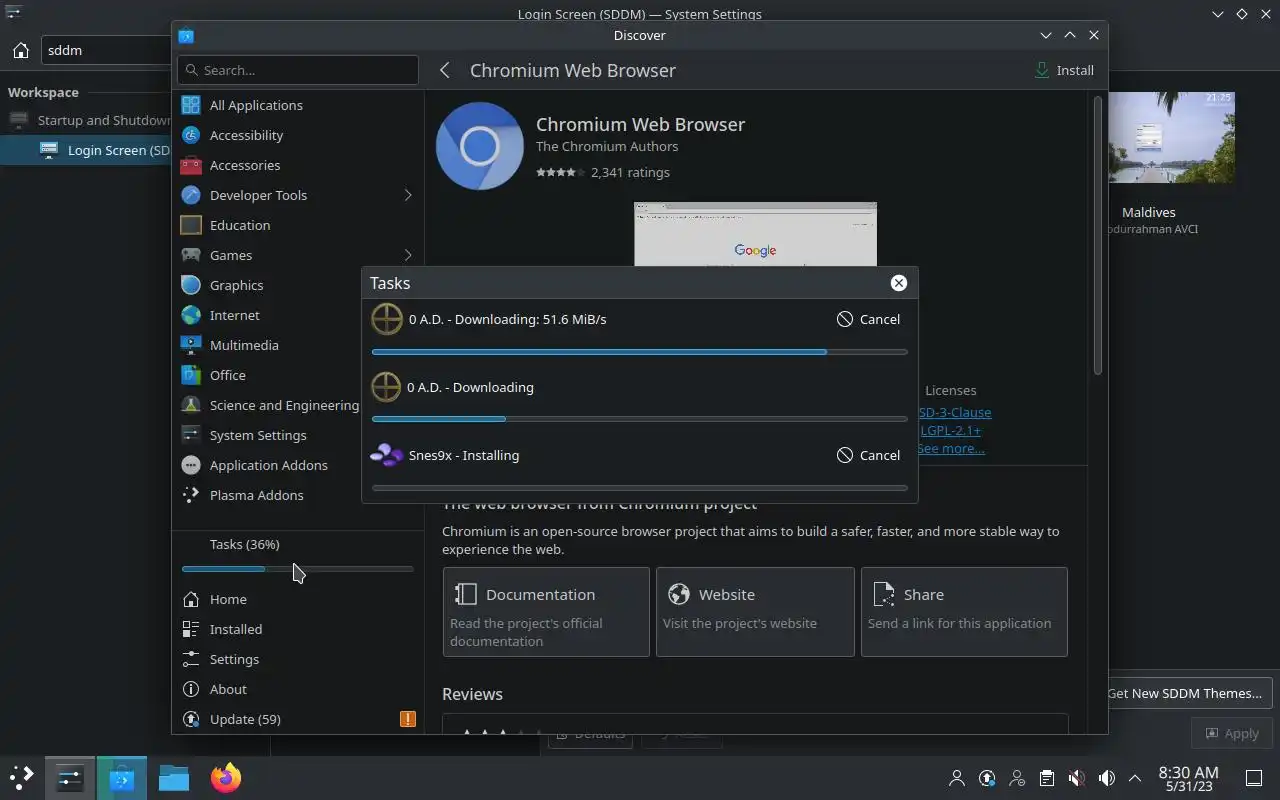Open Update (59) page
Screen dimensions: 1280x800
[x=298, y=719]
